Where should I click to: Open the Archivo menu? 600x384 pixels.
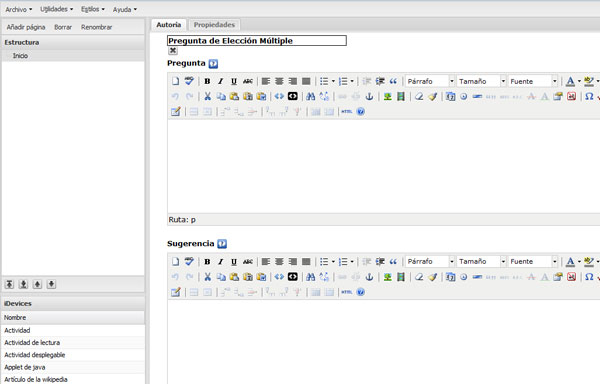coord(18,9)
